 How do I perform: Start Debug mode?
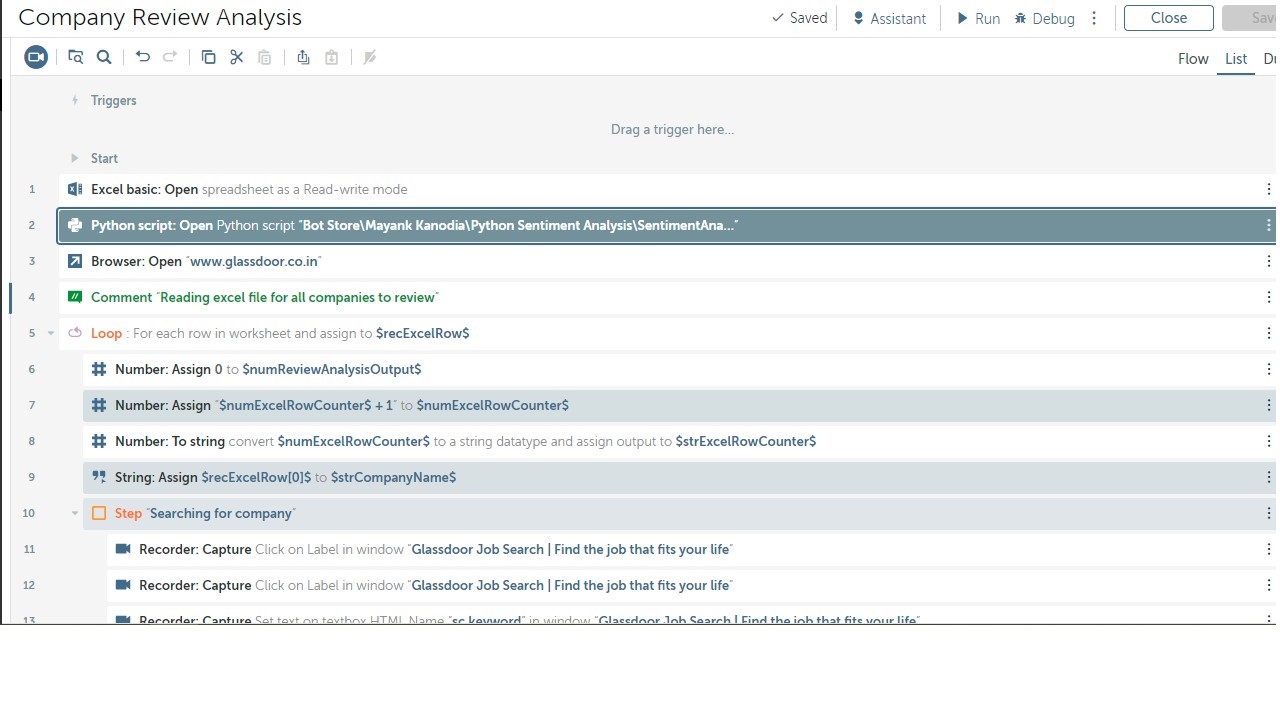(x=1044, y=18)
